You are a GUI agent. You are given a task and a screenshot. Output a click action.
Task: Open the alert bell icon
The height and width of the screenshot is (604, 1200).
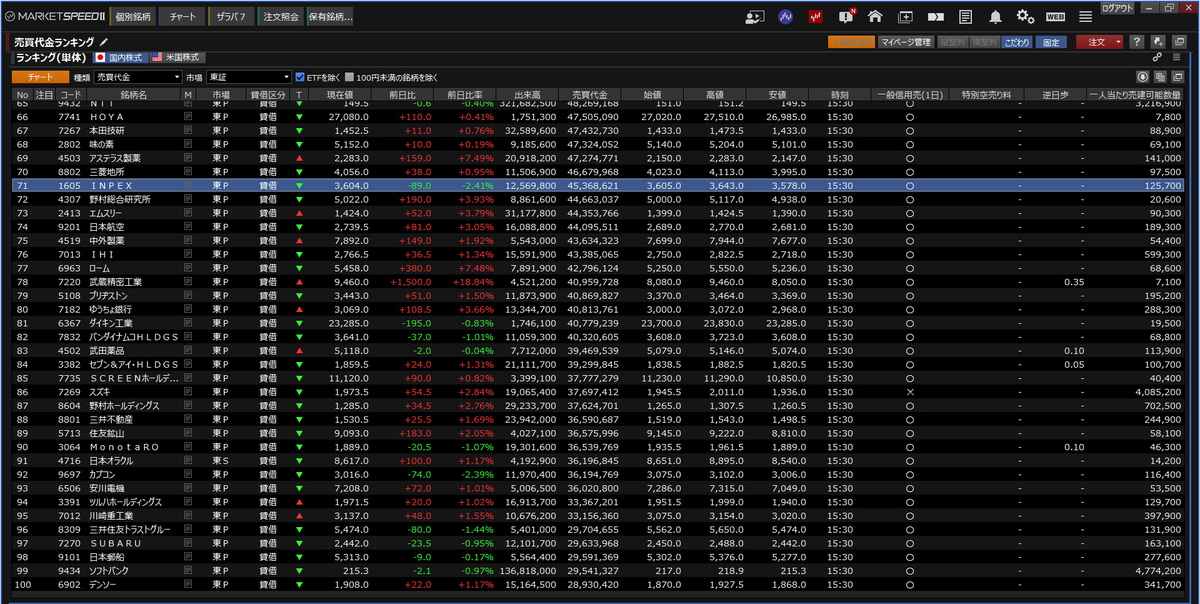coord(995,16)
